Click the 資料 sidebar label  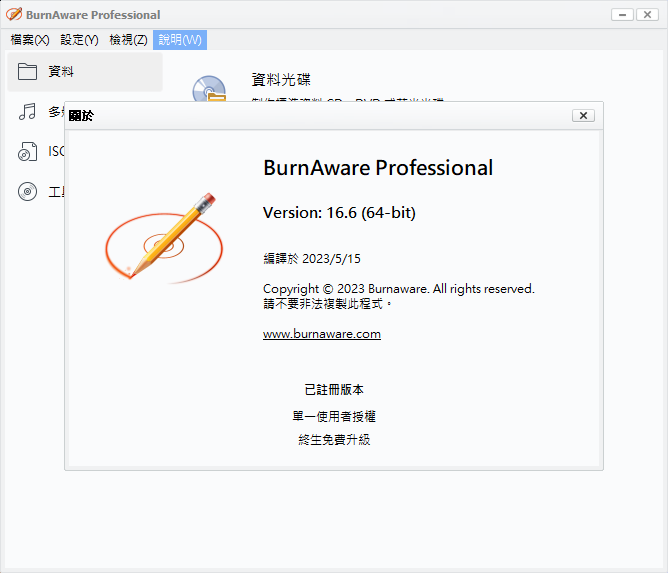click(61, 71)
